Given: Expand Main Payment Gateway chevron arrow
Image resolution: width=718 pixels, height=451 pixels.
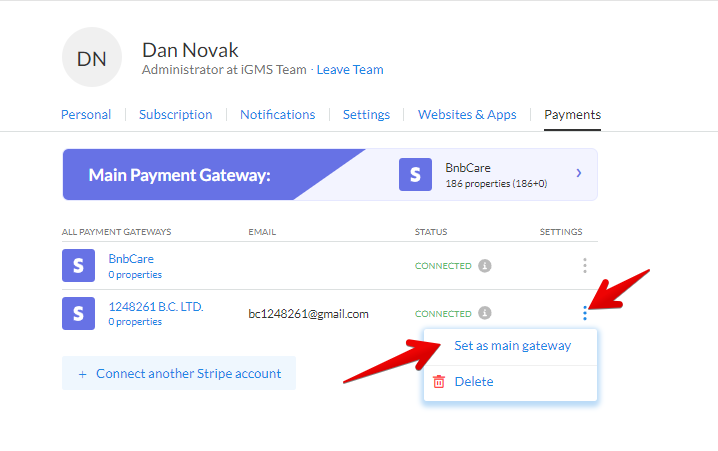Looking at the screenshot, I should 579,174.
